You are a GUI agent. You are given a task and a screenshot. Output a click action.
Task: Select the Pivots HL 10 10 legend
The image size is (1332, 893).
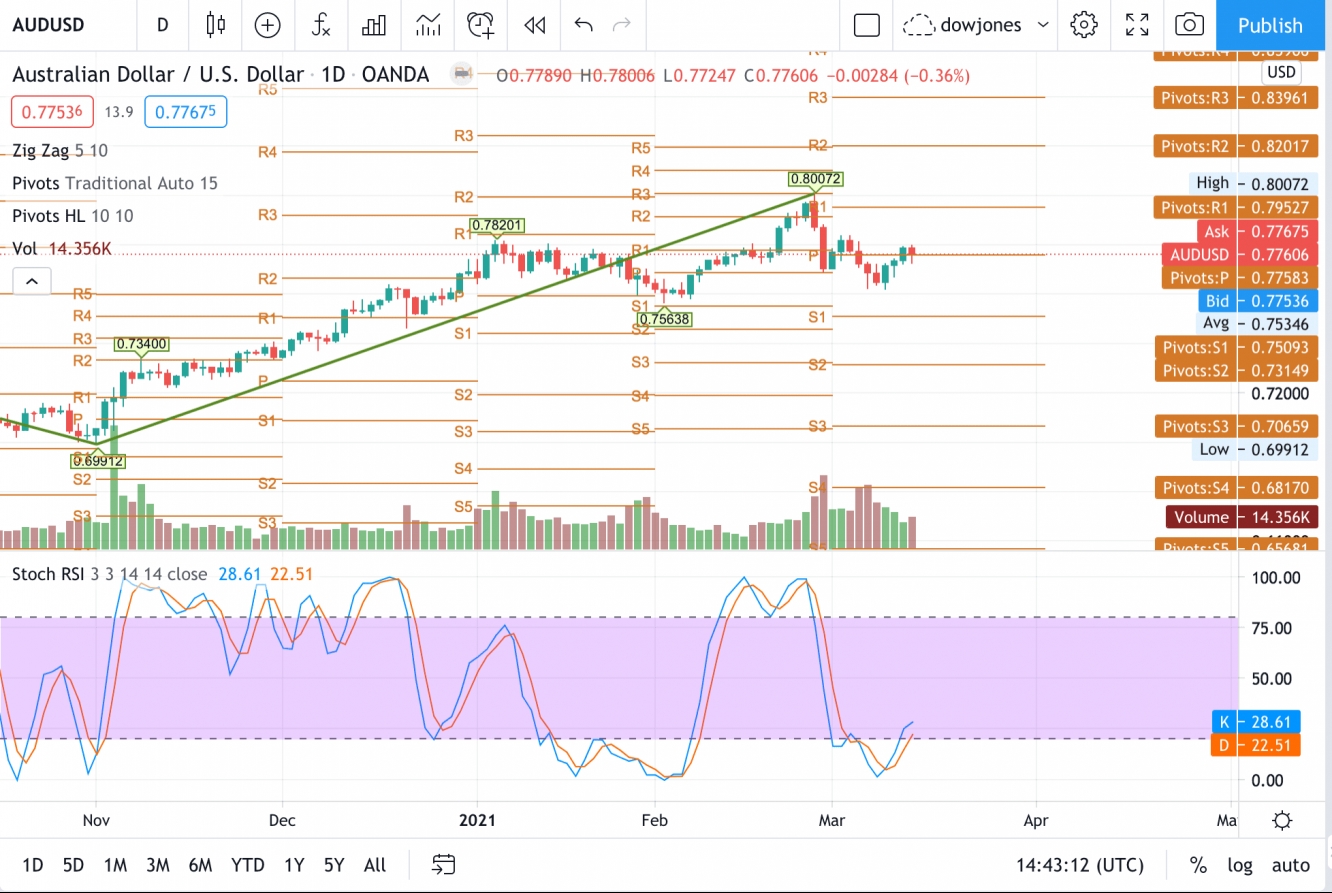pyautogui.click(x=73, y=216)
